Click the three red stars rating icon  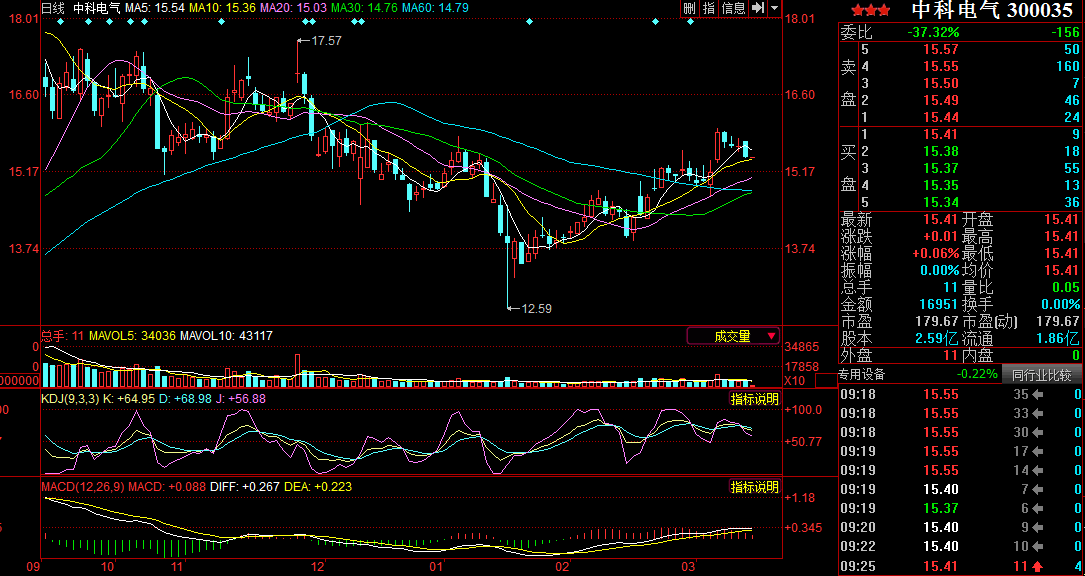coord(864,10)
